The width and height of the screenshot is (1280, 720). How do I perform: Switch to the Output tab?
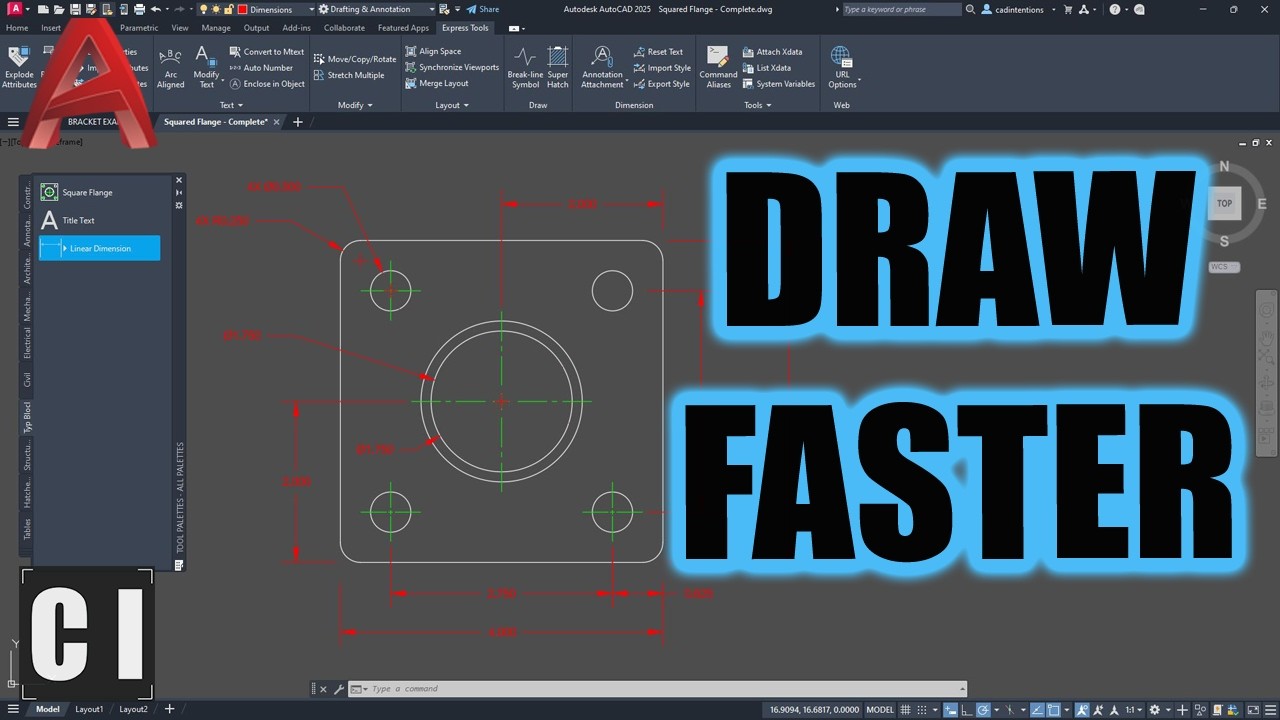(x=256, y=28)
